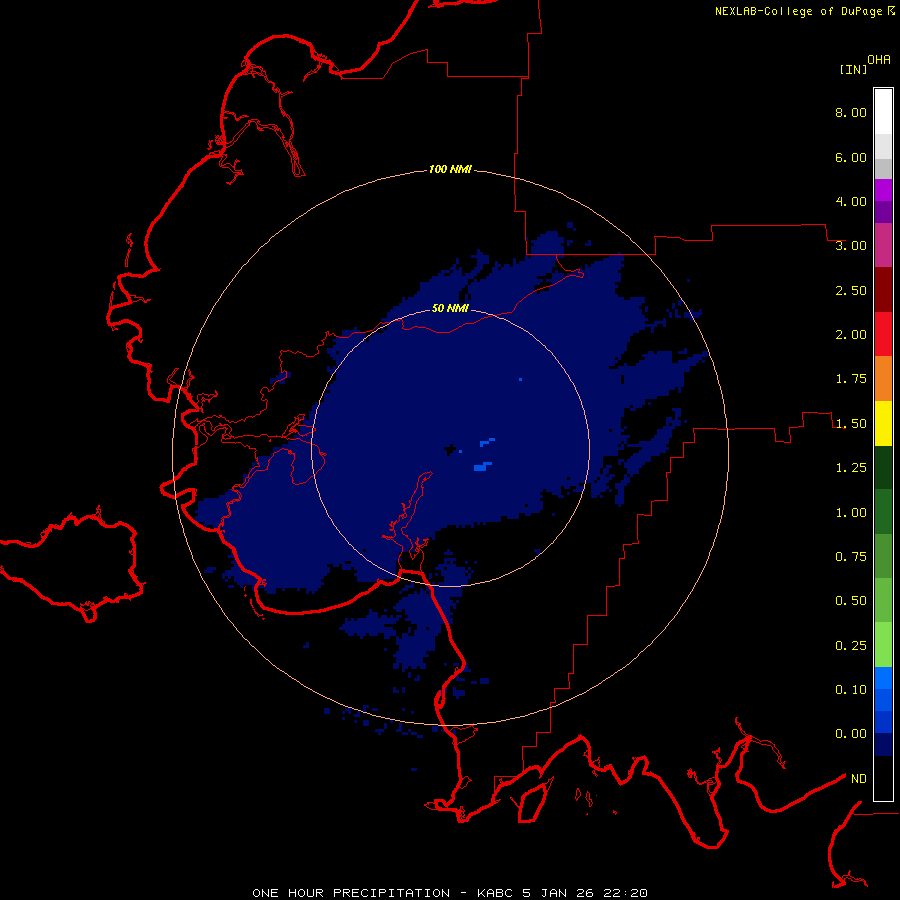Pick the white swatch at top of legend
The image size is (900, 900).
click(883, 111)
